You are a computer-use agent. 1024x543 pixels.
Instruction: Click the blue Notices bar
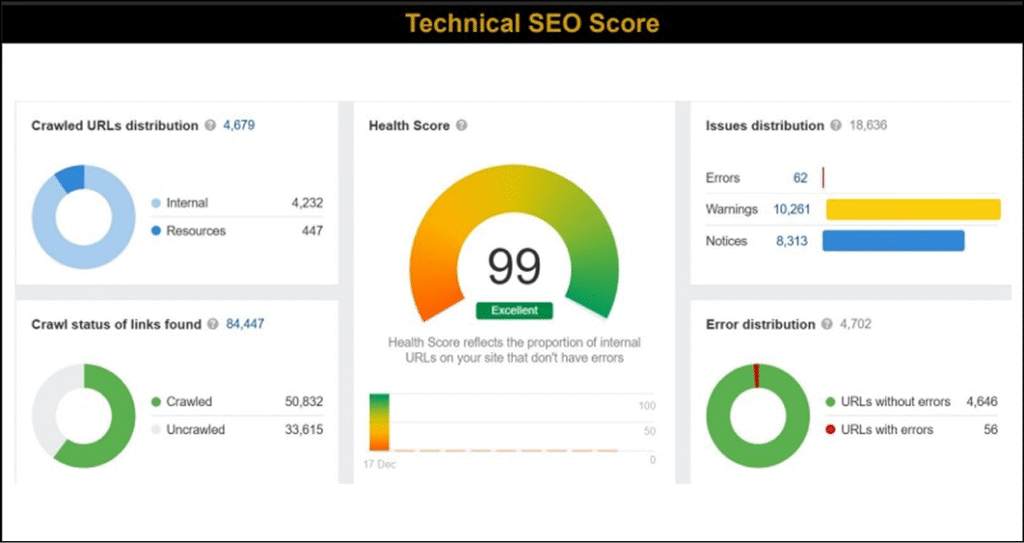[x=893, y=241]
